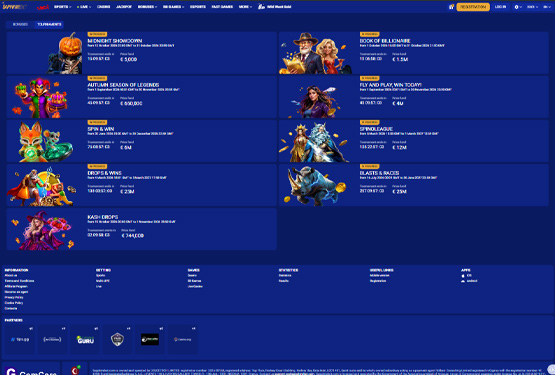Click Book of Billionaire prize fund € 1.5M
The image size is (555, 375).
point(400,59)
